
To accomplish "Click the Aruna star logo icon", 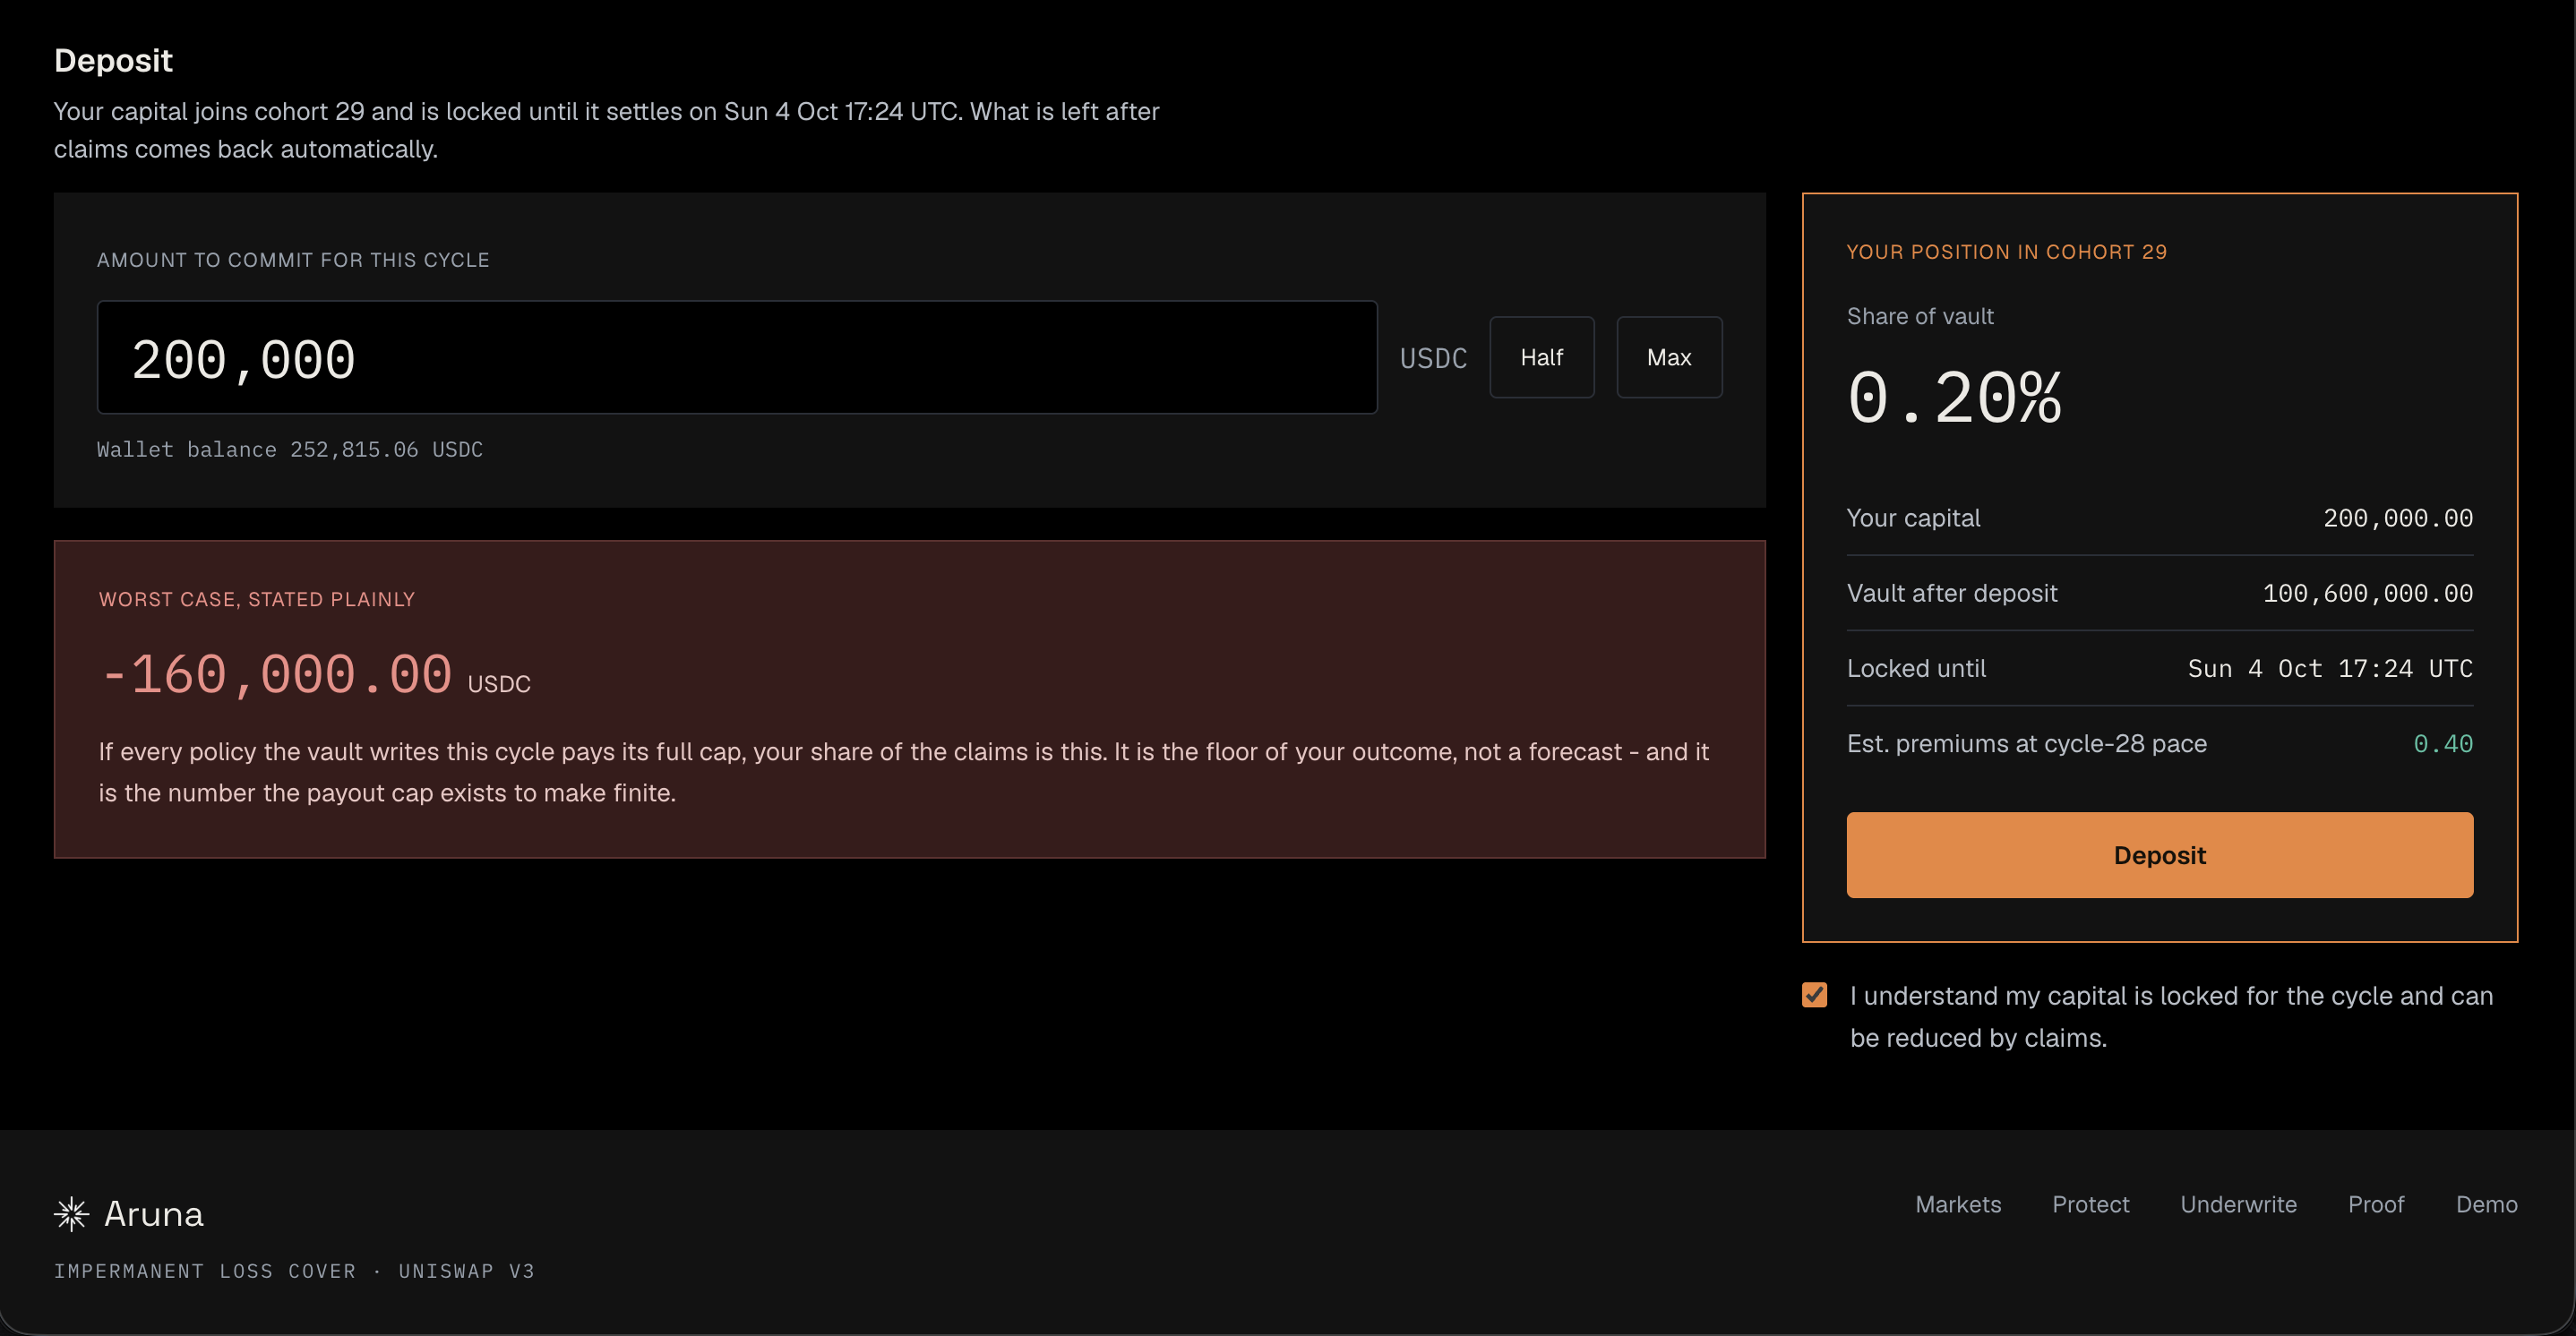I will tap(71, 1214).
